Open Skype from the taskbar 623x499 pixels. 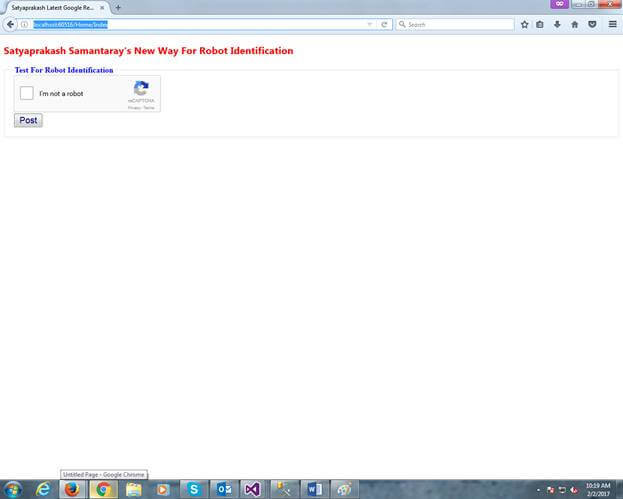click(x=194, y=489)
